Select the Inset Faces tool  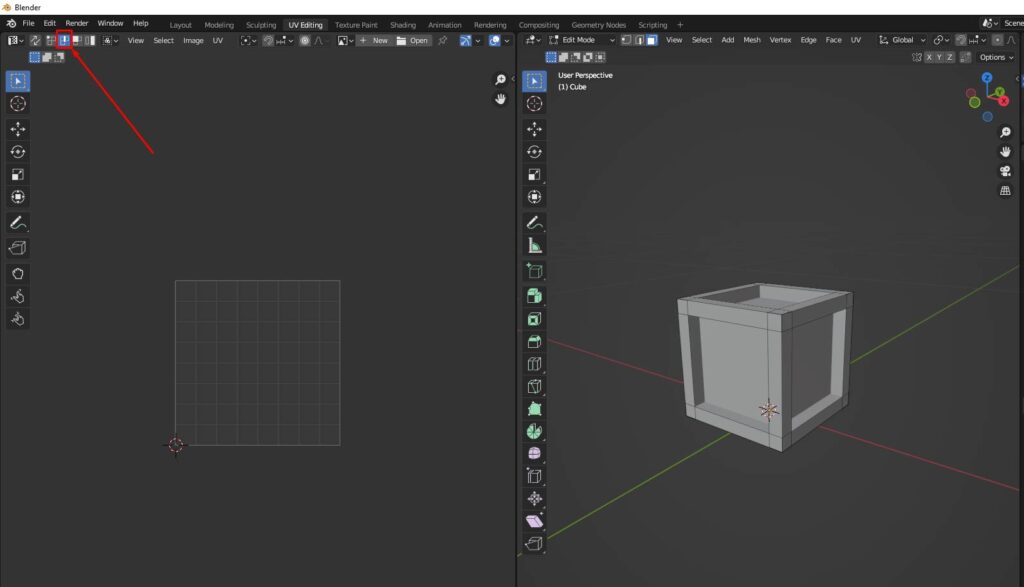point(534,319)
